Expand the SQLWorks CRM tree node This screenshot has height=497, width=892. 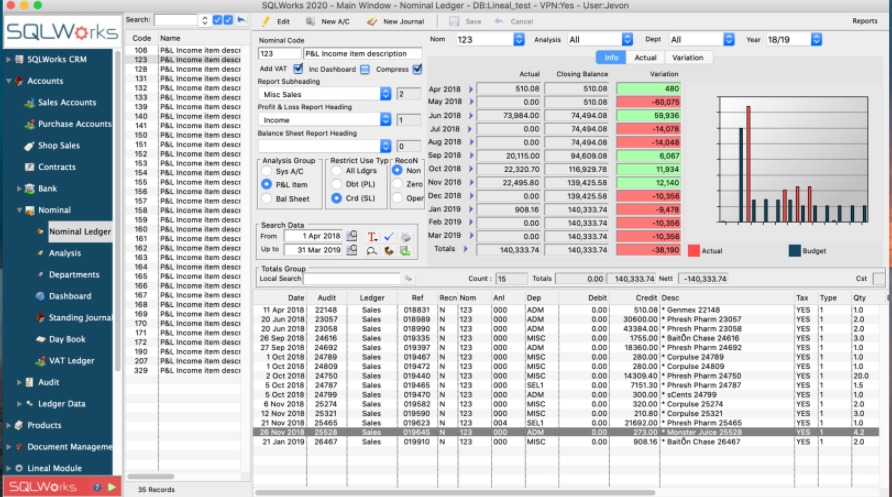9,59
